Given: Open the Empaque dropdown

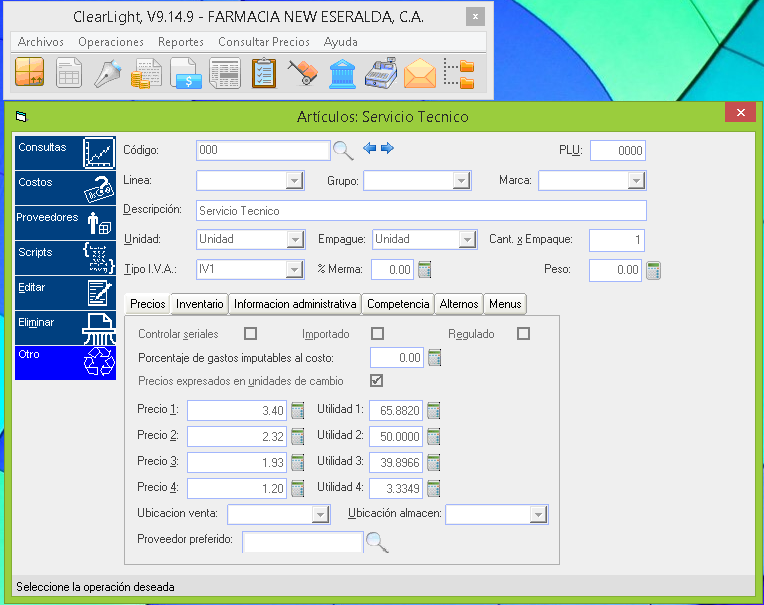Looking at the screenshot, I should click(x=467, y=240).
